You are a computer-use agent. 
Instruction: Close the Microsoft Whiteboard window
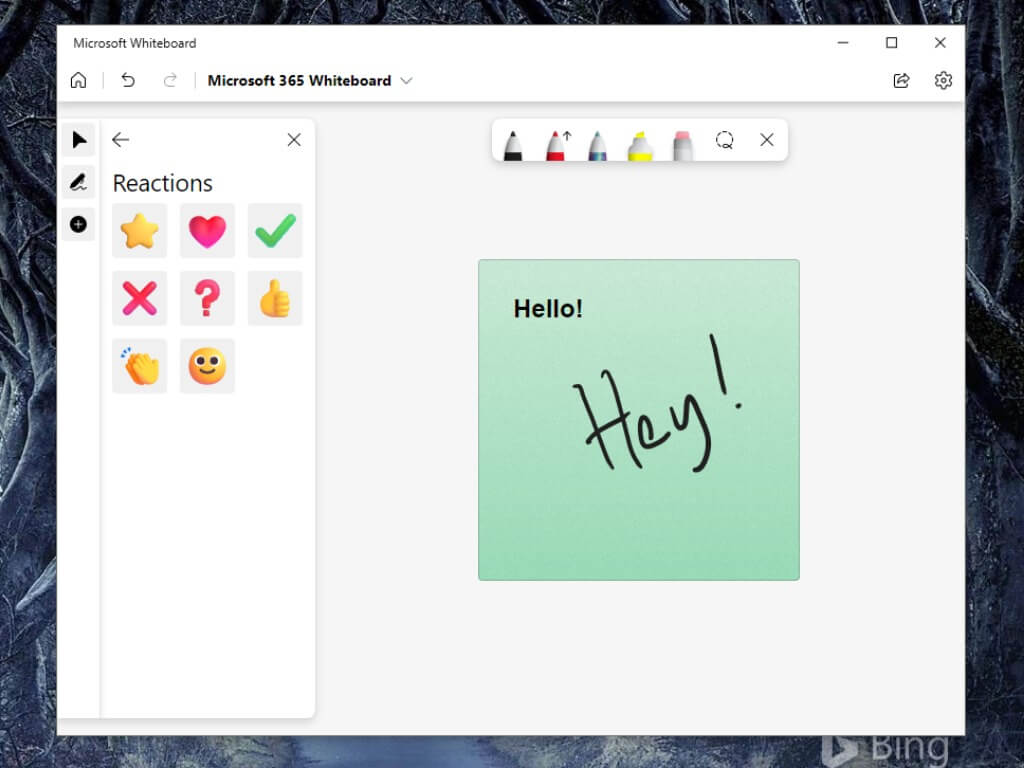point(940,42)
